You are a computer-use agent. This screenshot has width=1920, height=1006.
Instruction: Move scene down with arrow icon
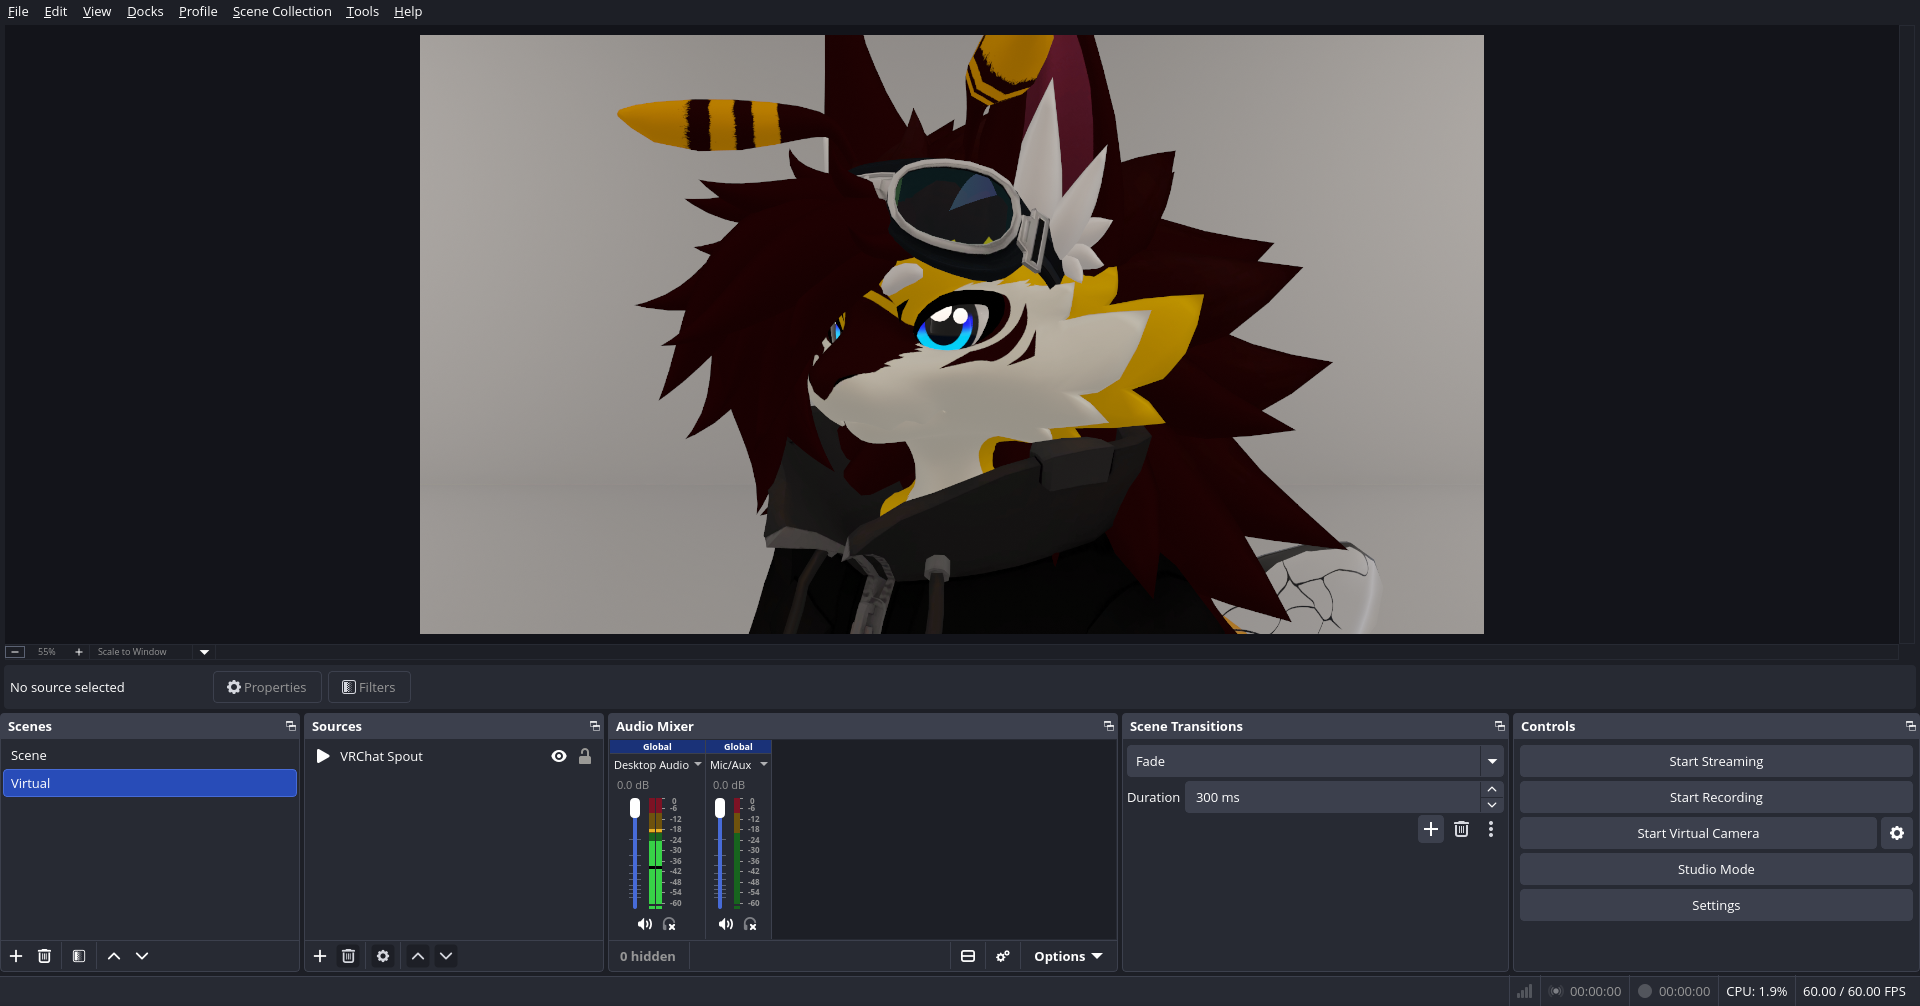click(x=142, y=956)
